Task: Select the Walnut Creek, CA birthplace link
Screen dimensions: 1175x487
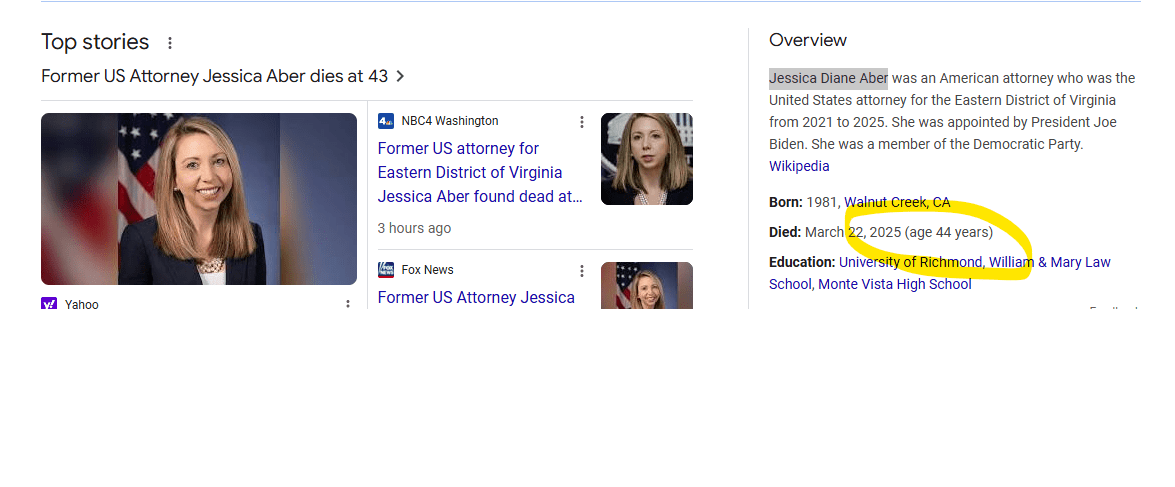Action: [x=897, y=202]
